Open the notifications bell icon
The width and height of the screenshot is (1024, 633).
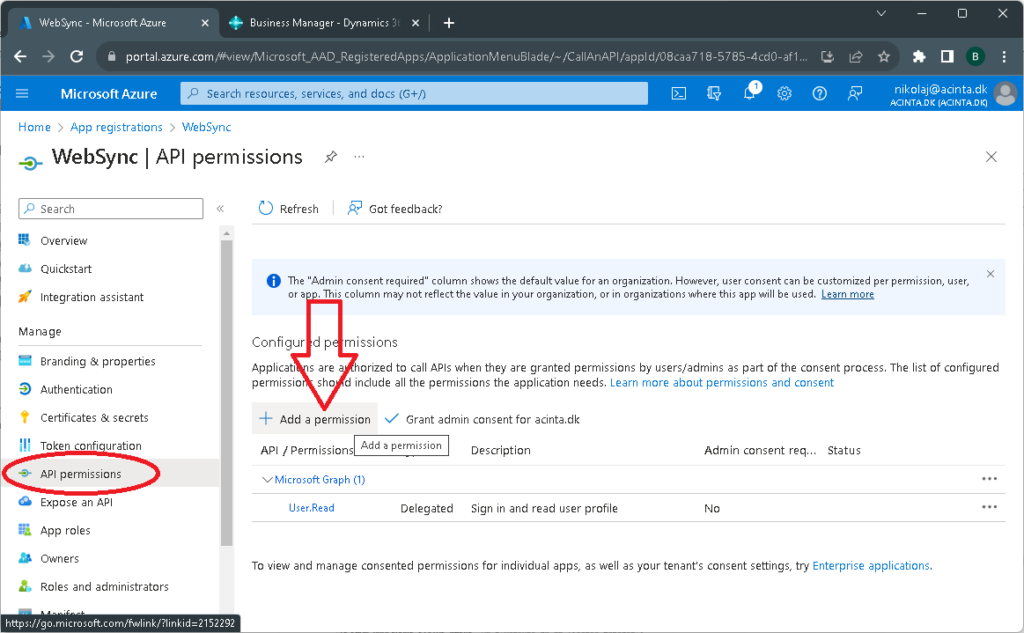click(749, 93)
